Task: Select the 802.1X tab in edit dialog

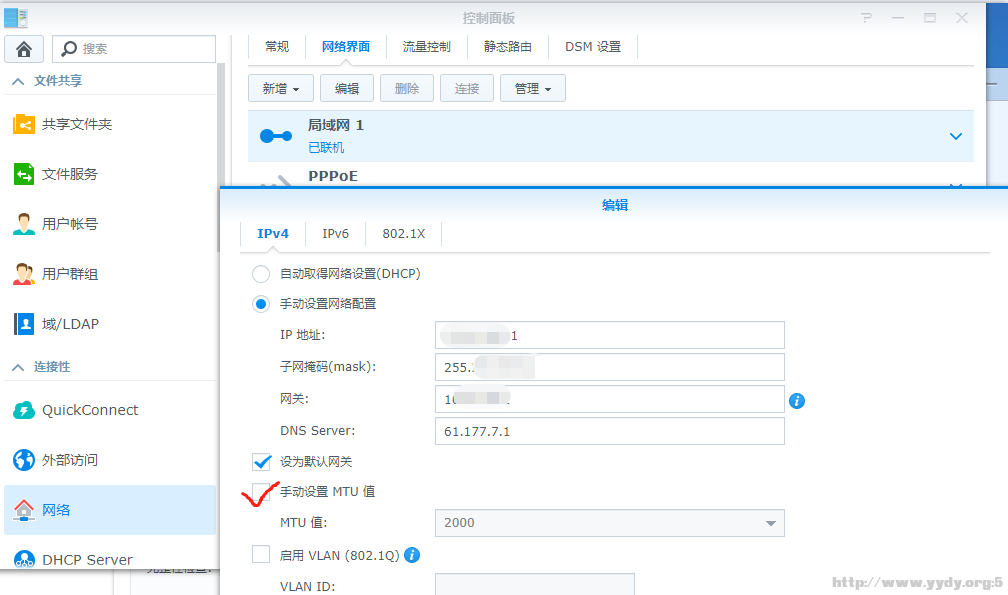Action: pos(404,234)
